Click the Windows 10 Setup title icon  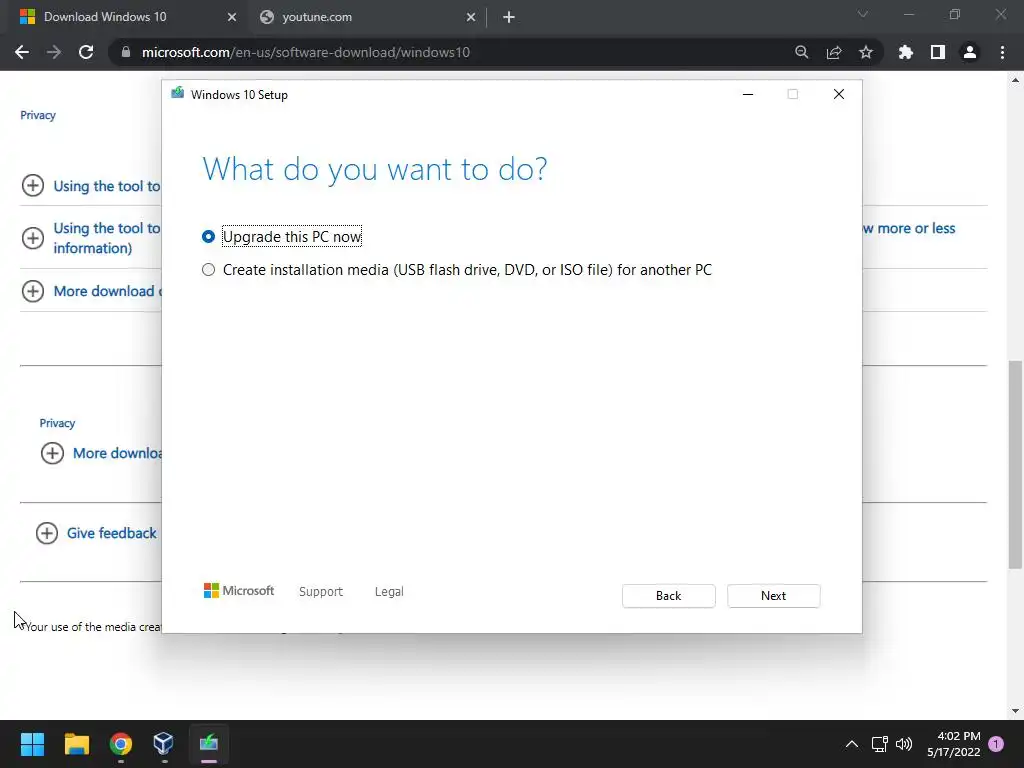point(178,93)
